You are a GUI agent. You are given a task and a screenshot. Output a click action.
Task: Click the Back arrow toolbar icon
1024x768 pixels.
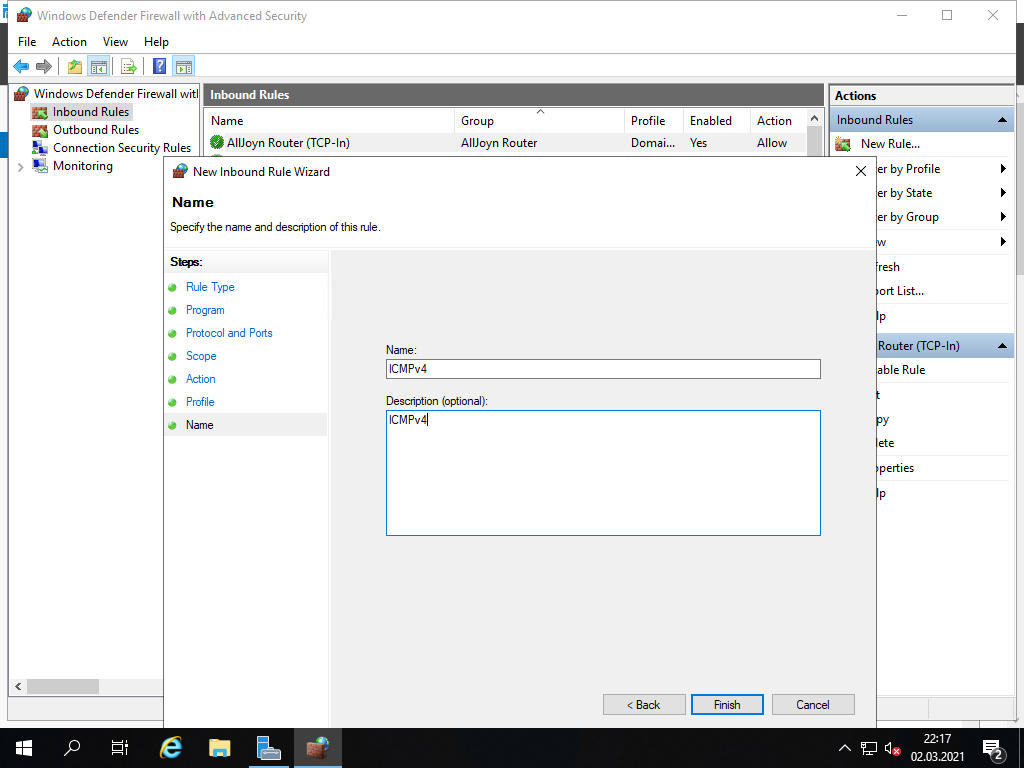[21, 67]
